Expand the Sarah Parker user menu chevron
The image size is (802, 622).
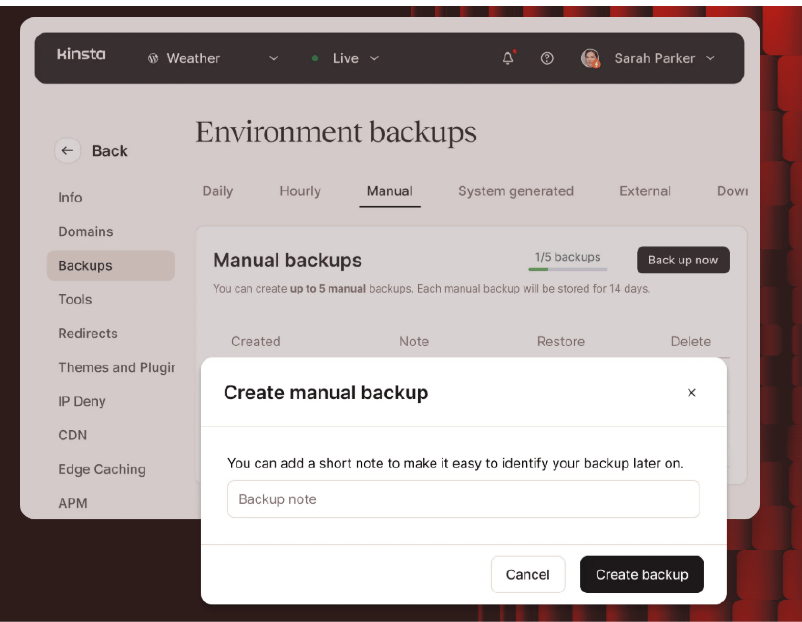pyautogui.click(x=710, y=58)
